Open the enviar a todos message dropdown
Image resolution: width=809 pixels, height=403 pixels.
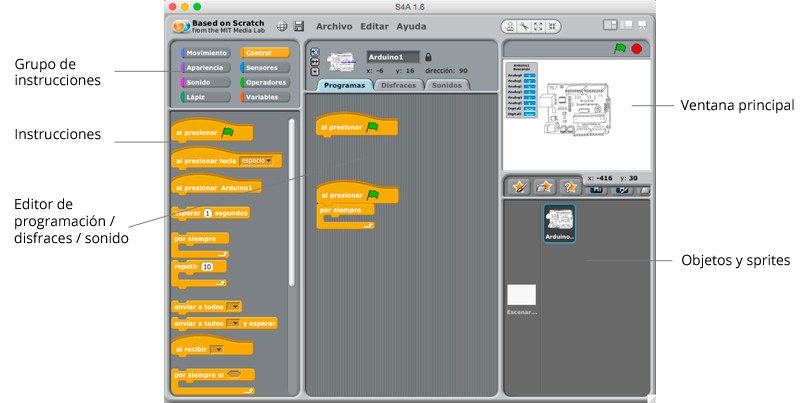pos(234,307)
